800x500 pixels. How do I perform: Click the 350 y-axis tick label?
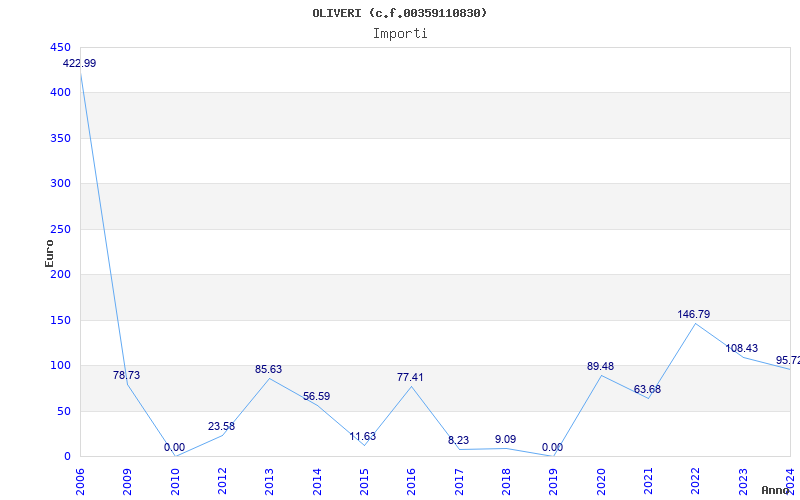pyautogui.click(x=60, y=138)
